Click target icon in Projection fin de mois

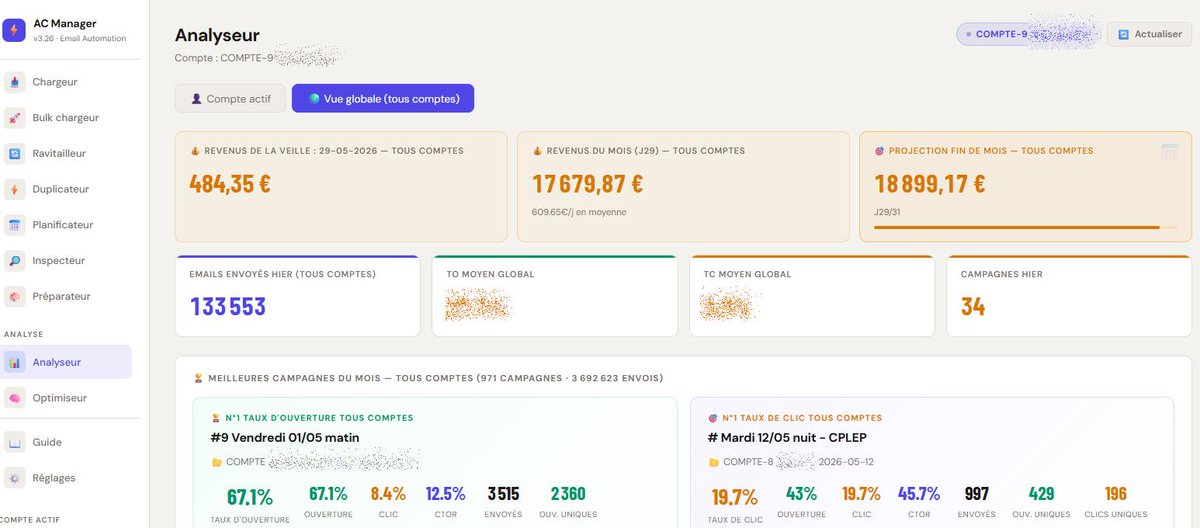pos(879,151)
